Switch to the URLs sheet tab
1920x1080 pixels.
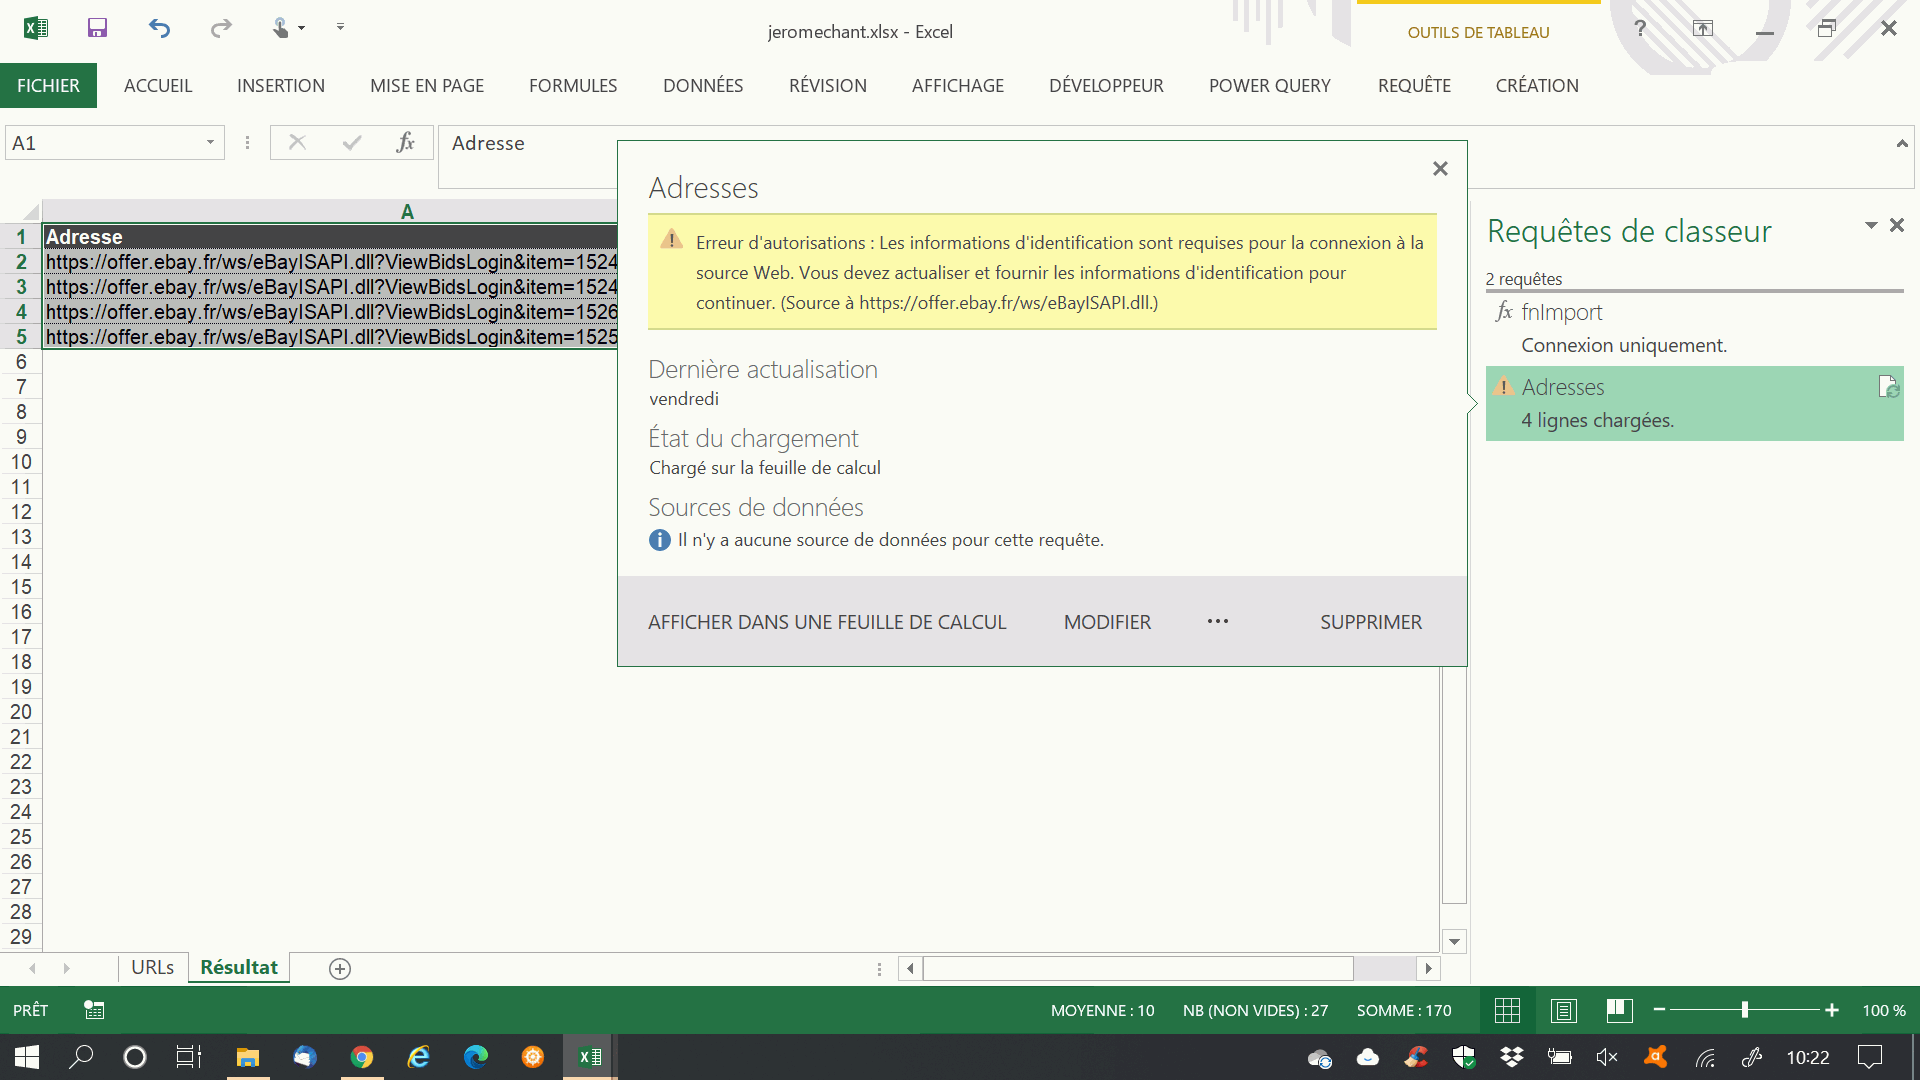152,967
